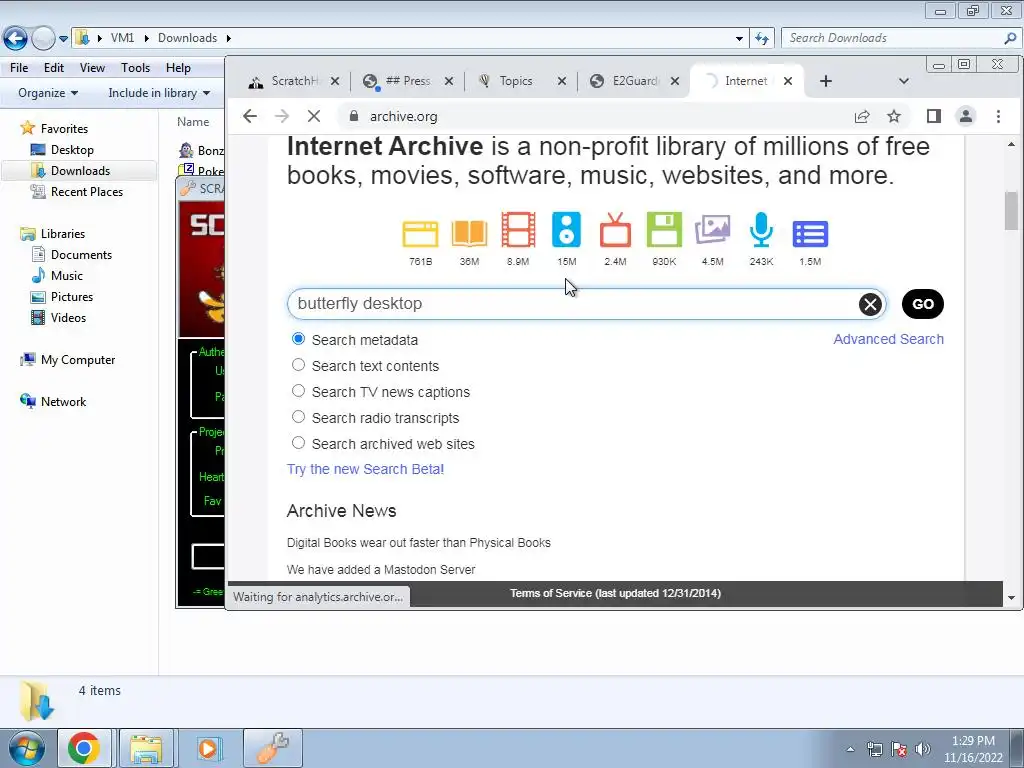Open the Organize dropdown in Explorer
Viewport: 1024px width, 768px height.
pos(48,93)
